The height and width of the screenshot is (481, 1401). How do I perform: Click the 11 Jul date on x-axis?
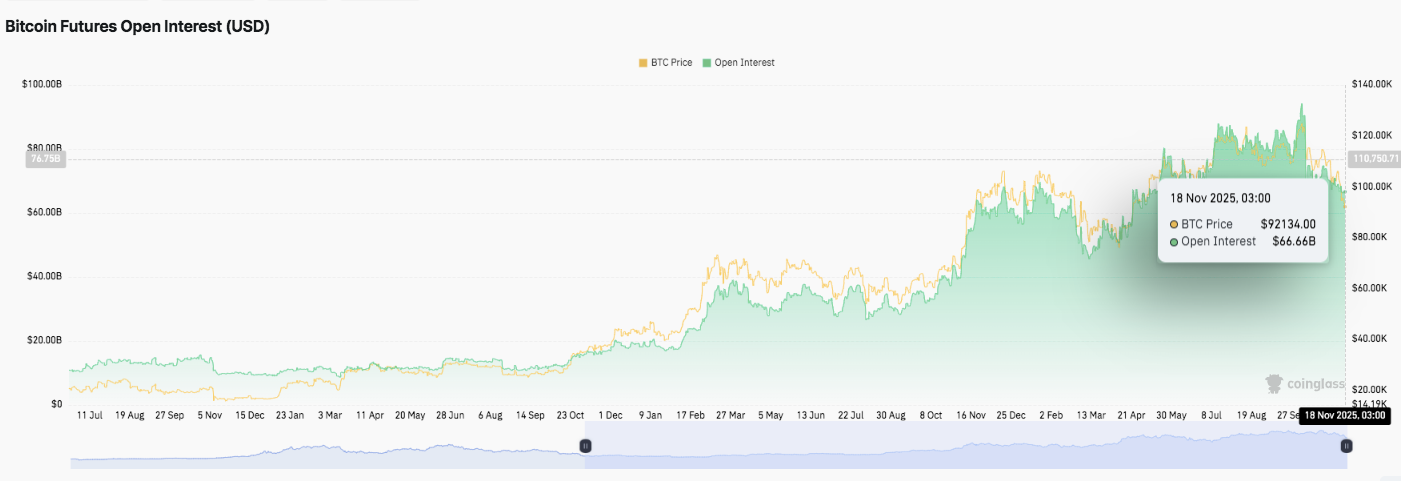[x=90, y=414]
